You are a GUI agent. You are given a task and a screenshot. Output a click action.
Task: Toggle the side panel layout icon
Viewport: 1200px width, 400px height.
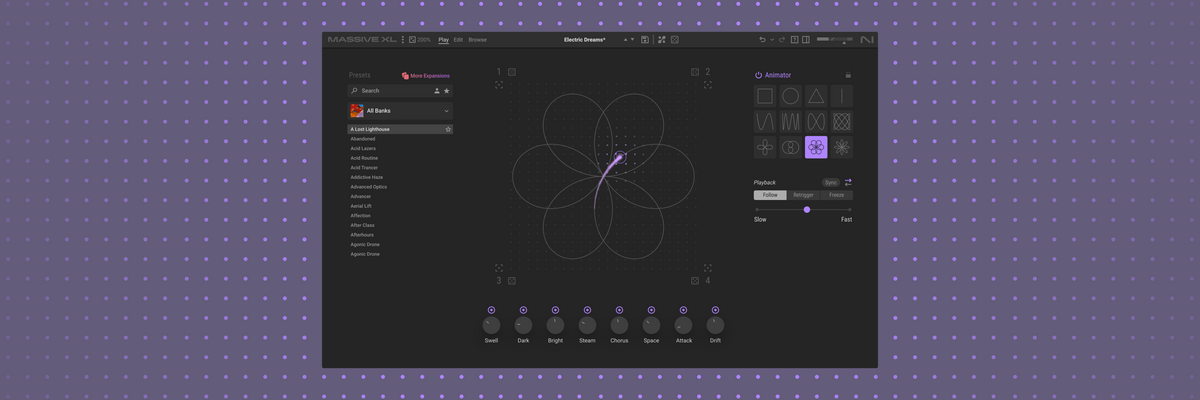[x=806, y=40]
